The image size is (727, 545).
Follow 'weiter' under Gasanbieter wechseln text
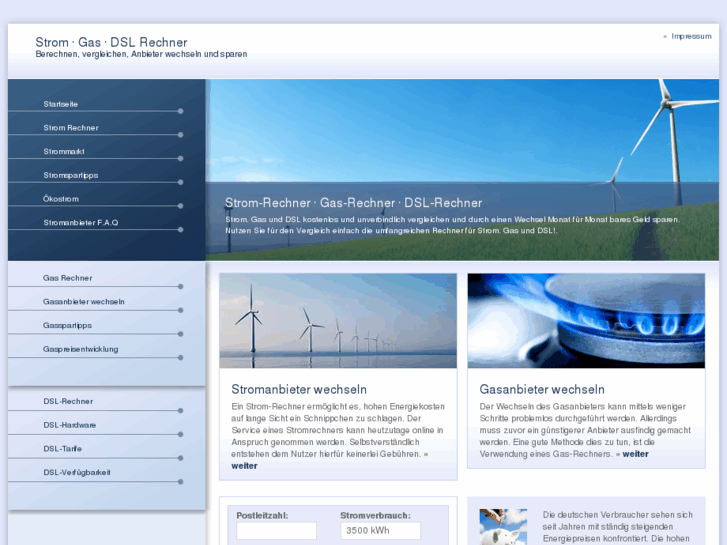pyautogui.click(x=635, y=454)
